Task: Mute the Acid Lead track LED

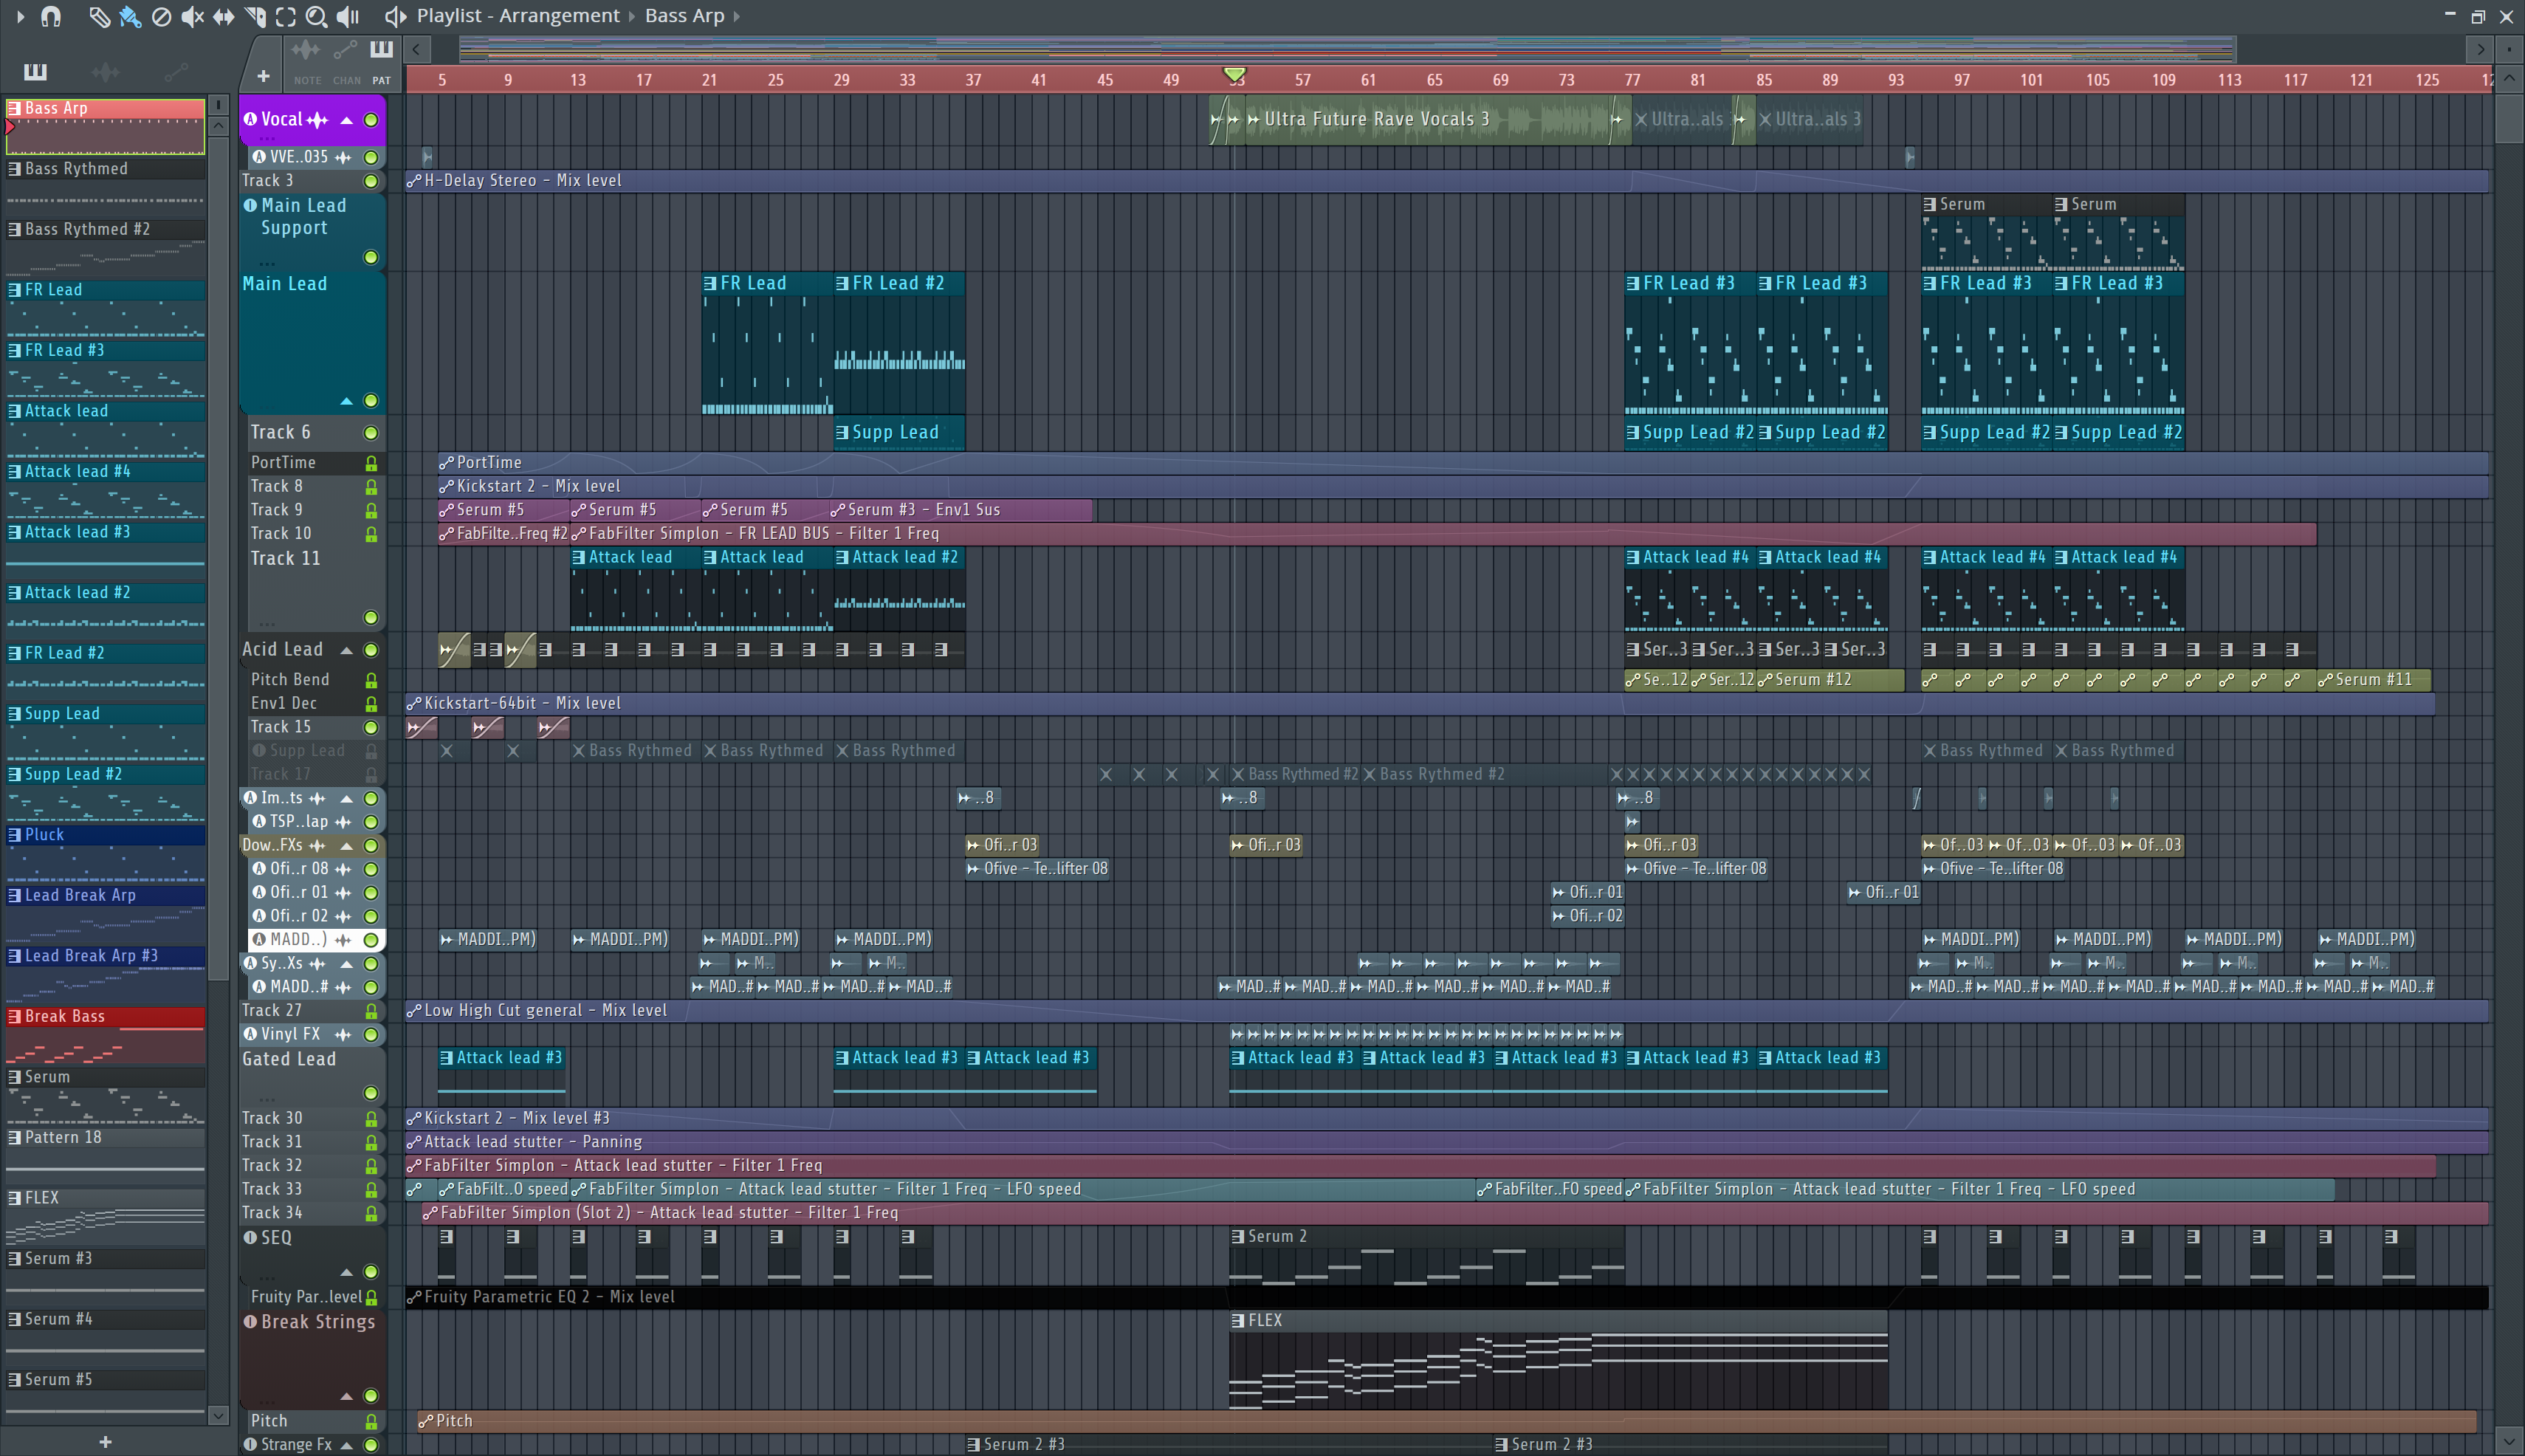Action: (371, 650)
